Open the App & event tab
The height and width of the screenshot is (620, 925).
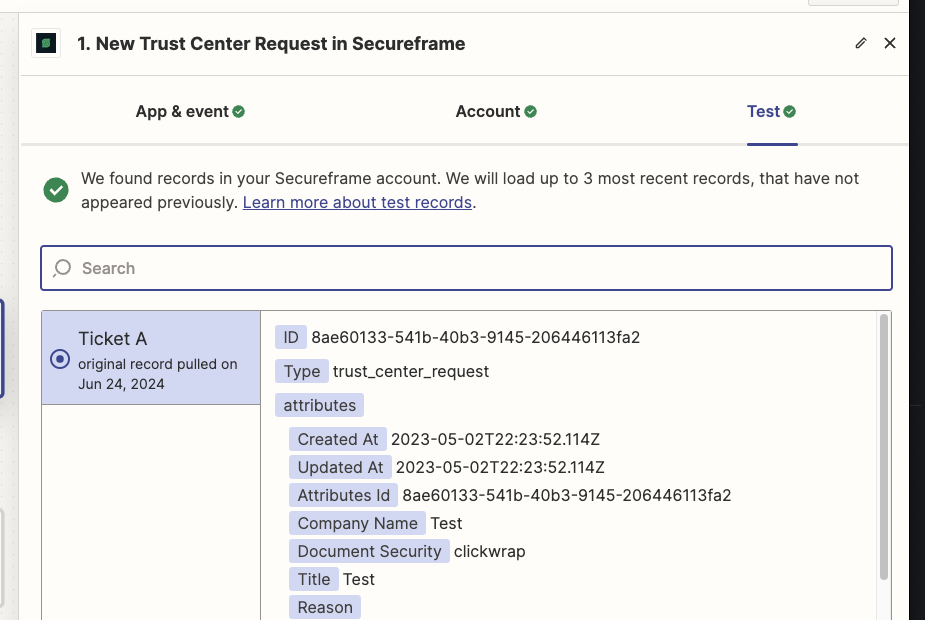[190, 111]
